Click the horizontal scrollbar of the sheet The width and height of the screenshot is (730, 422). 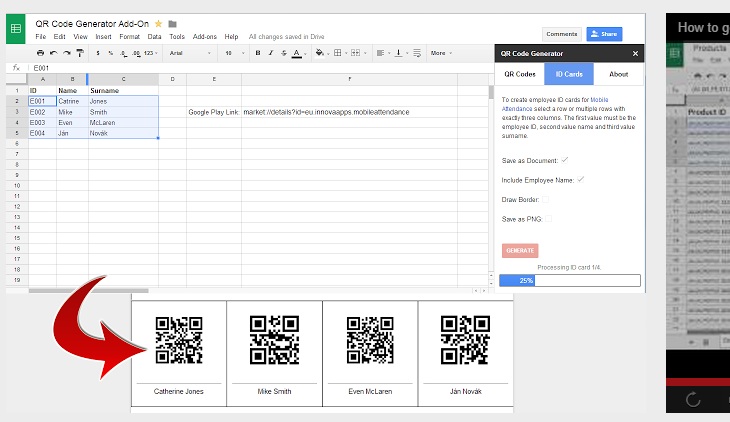(x=88, y=291)
